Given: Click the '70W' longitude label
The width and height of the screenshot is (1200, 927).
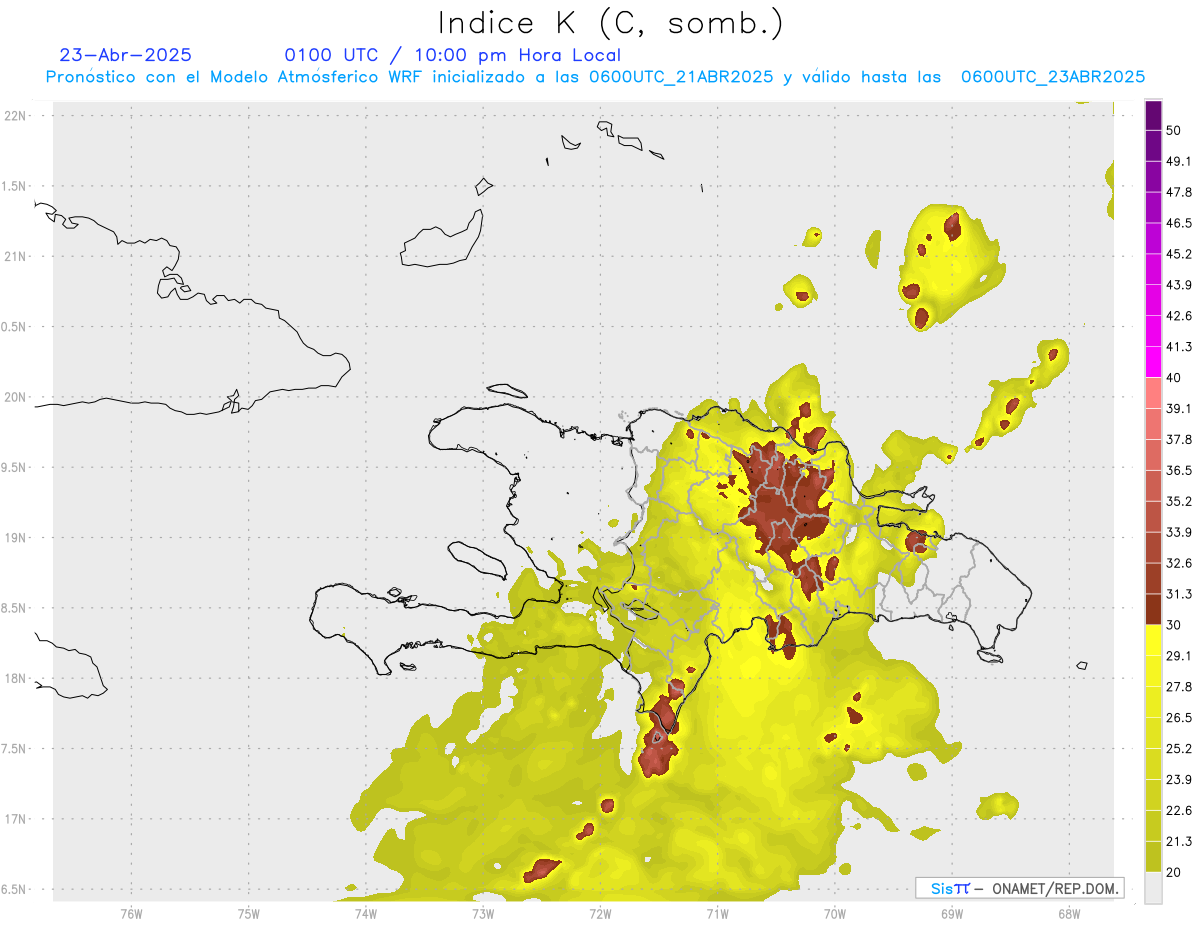Looking at the screenshot, I should pos(834,913).
